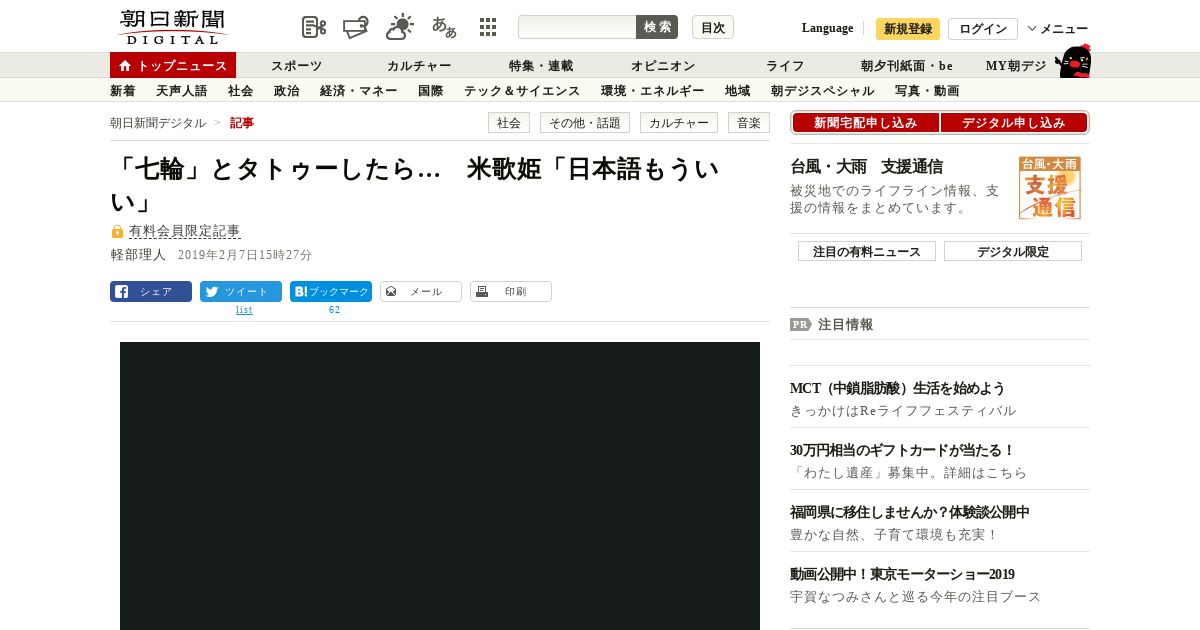Go to 社会 in sub navigation
The width and height of the screenshot is (1200, 630).
[x=241, y=91]
